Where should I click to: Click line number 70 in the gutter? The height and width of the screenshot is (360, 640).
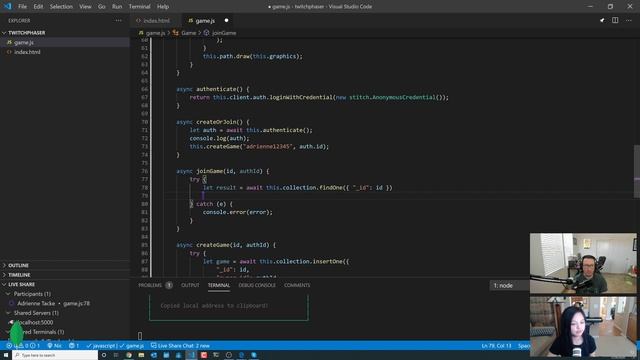[x=144, y=122]
